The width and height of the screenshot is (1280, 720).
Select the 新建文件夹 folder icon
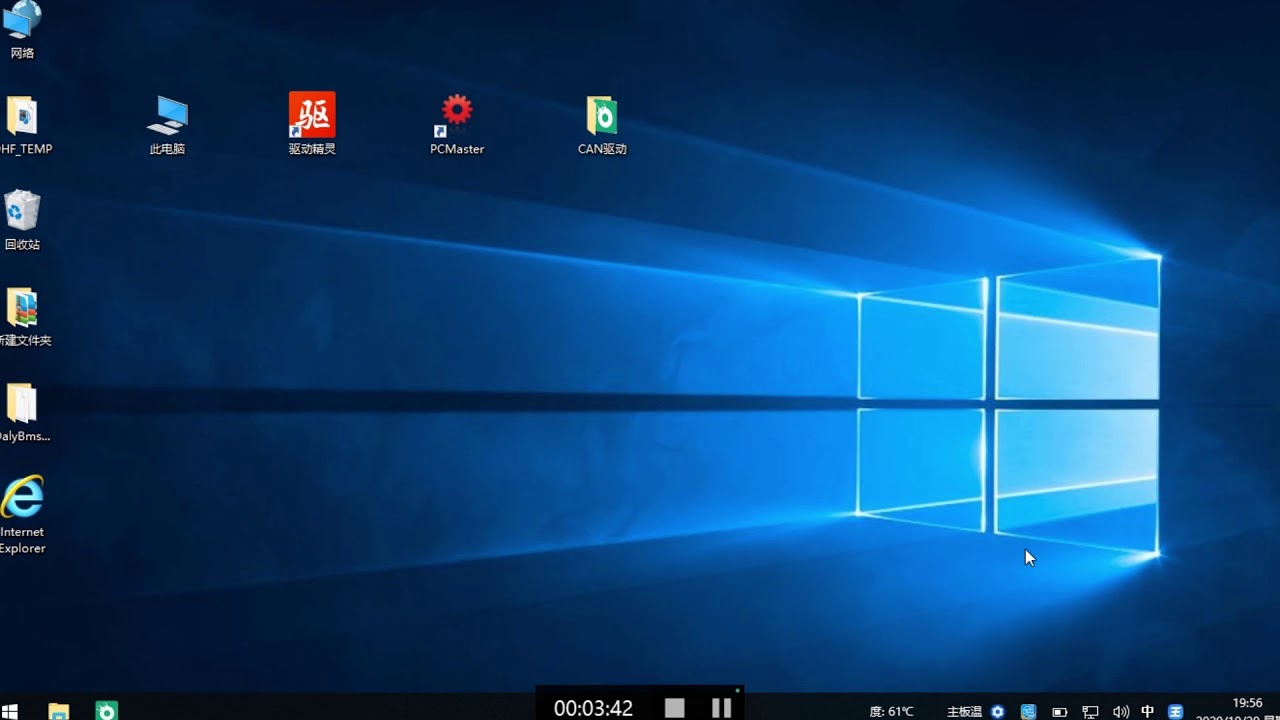pos(24,317)
